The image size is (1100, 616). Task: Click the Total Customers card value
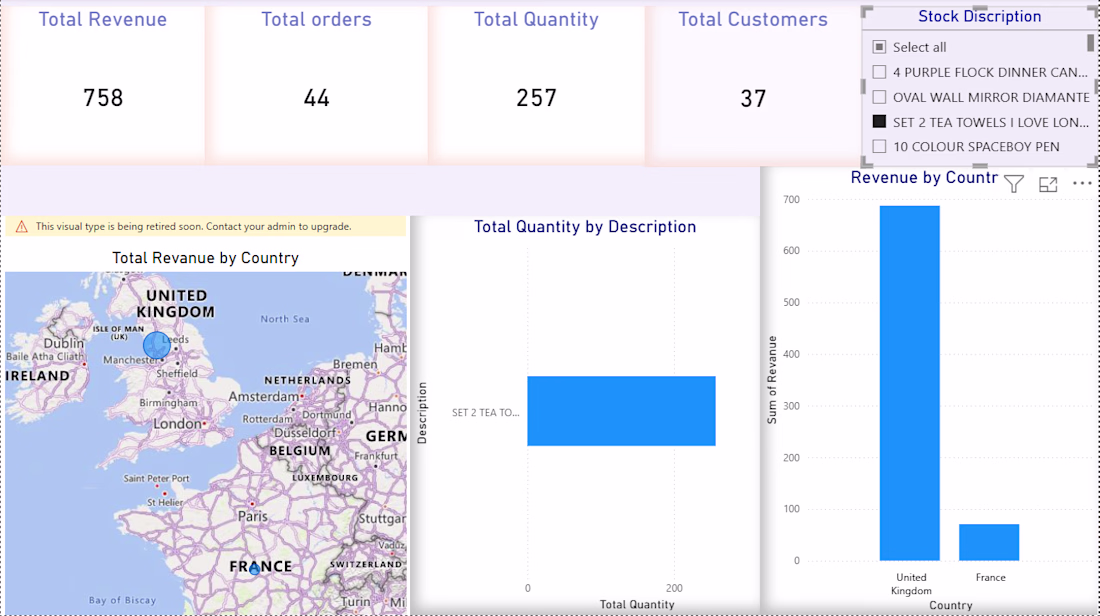pyautogui.click(x=753, y=99)
